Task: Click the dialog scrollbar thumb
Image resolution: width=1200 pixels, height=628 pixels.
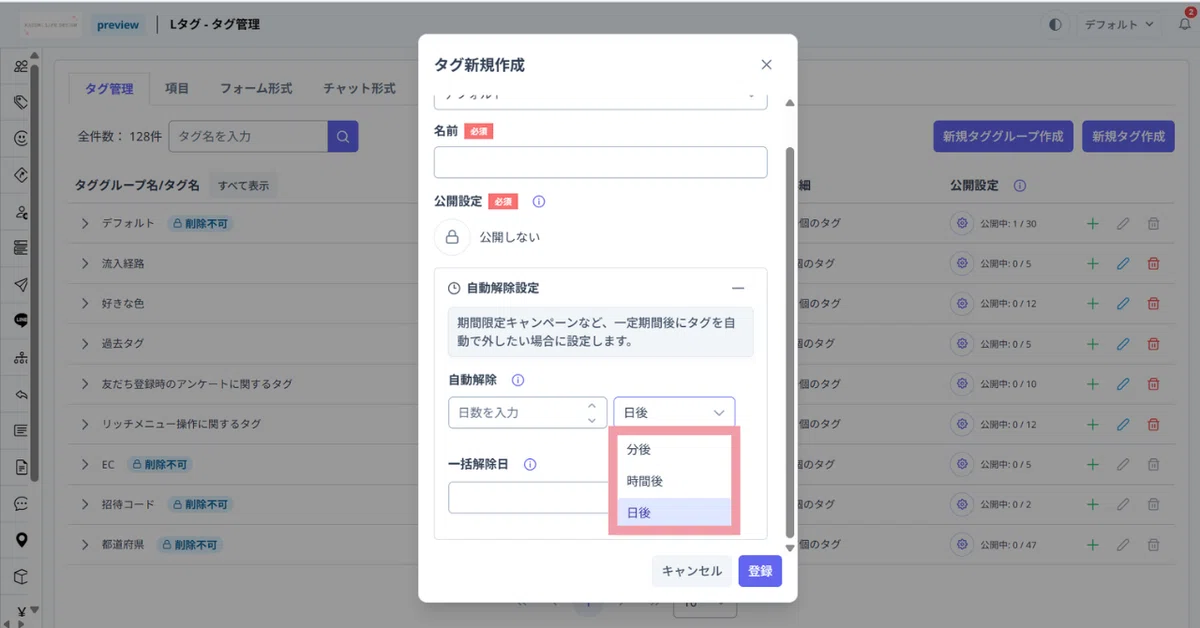Action: [x=790, y=340]
